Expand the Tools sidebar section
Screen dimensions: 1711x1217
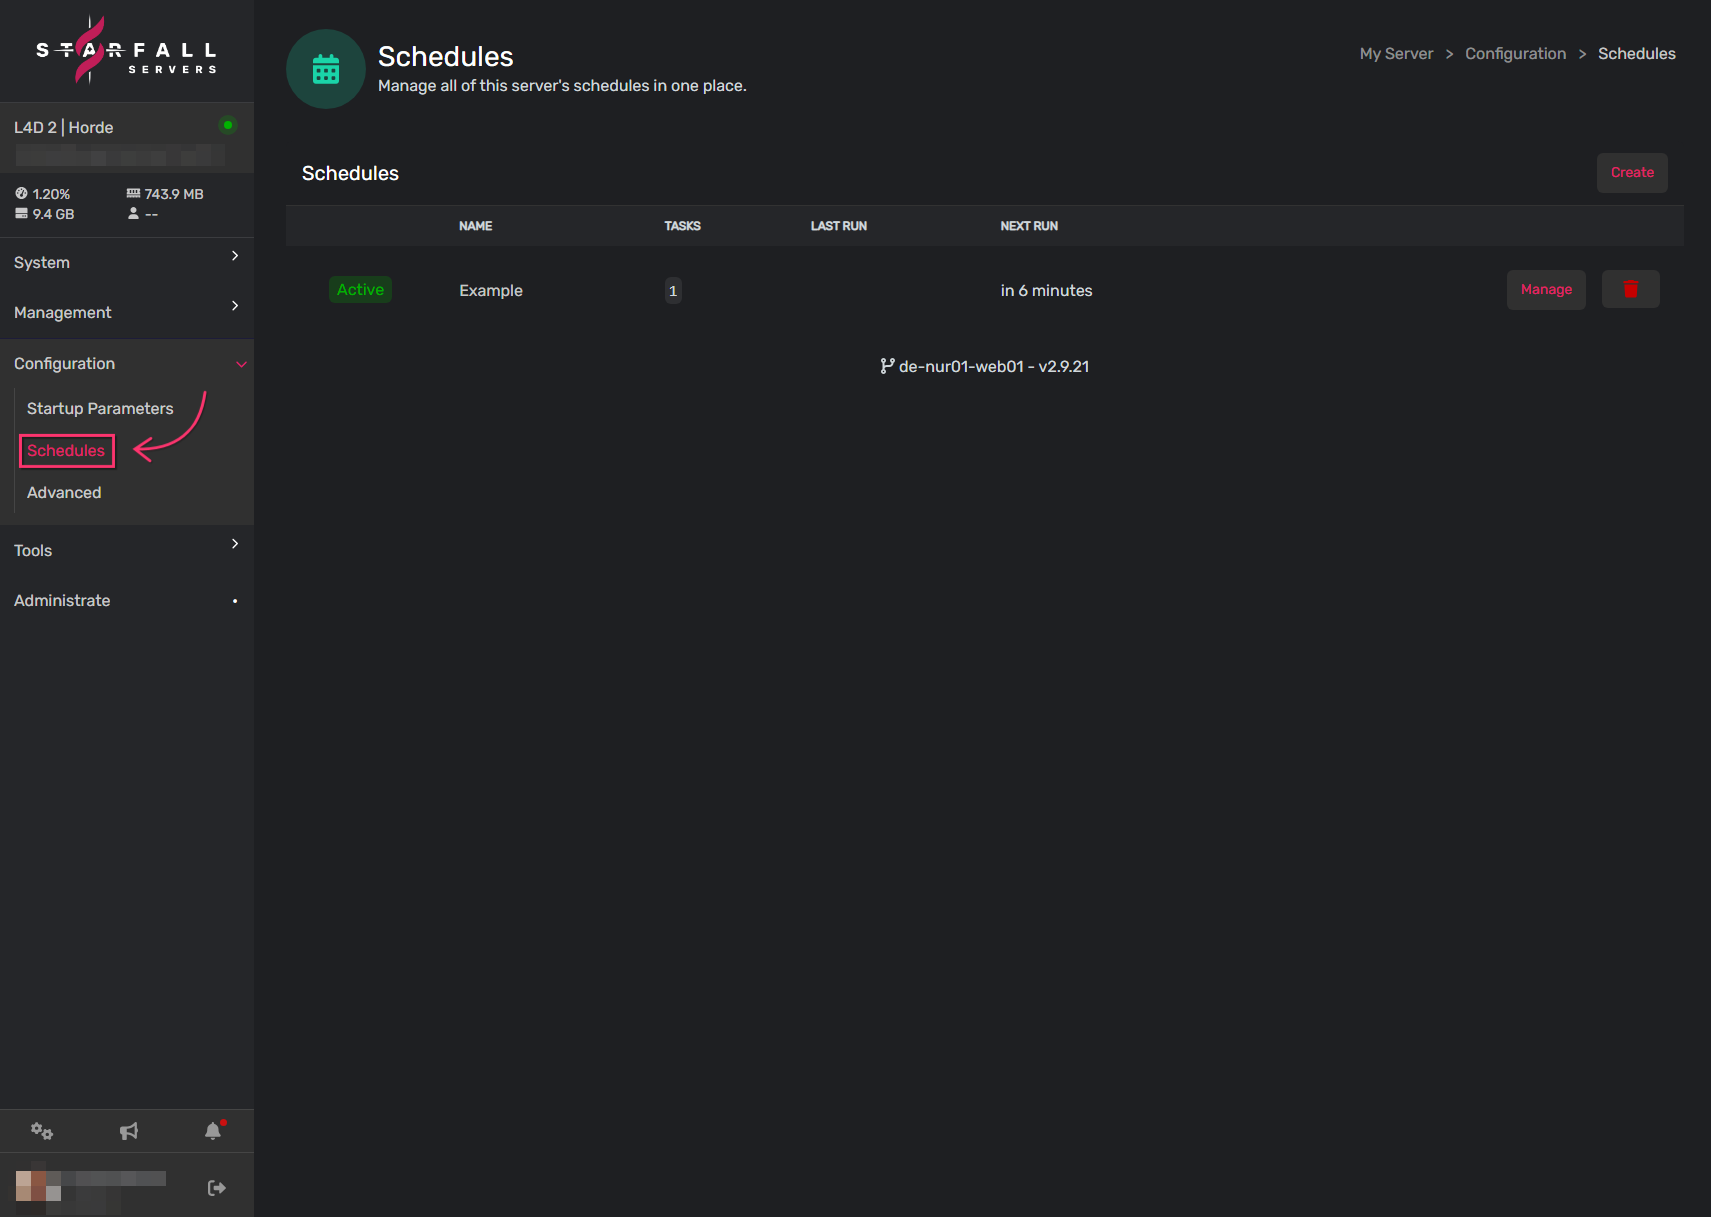pyautogui.click(x=127, y=550)
